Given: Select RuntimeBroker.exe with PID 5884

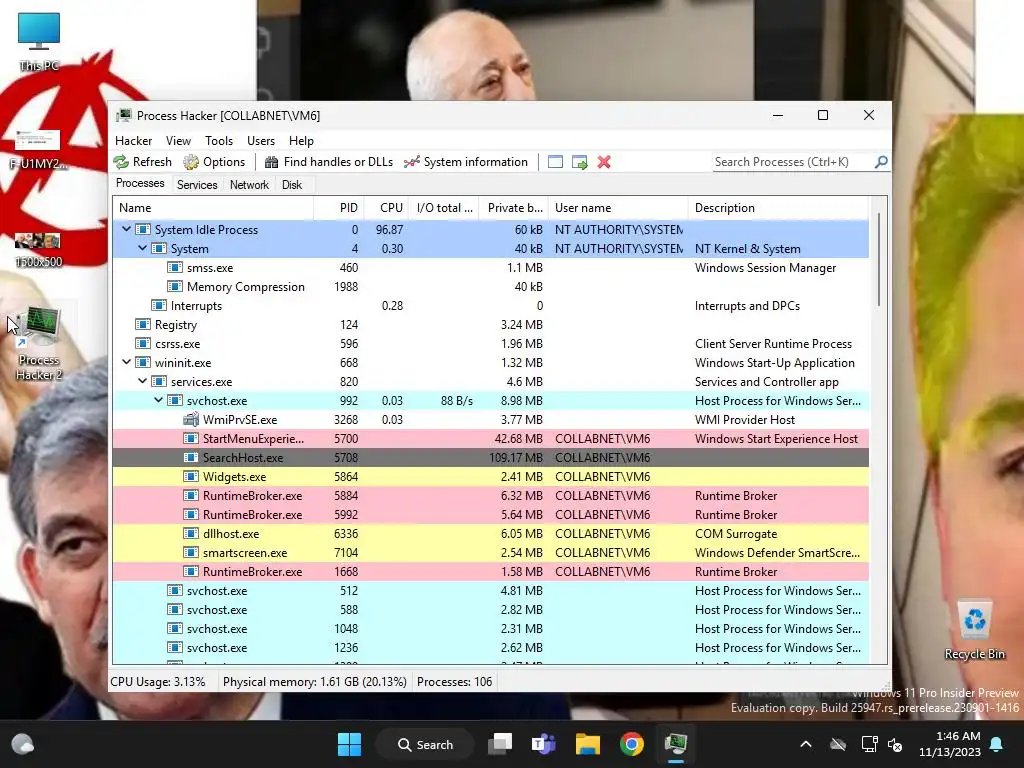Looking at the screenshot, I should tap(490, 496).
